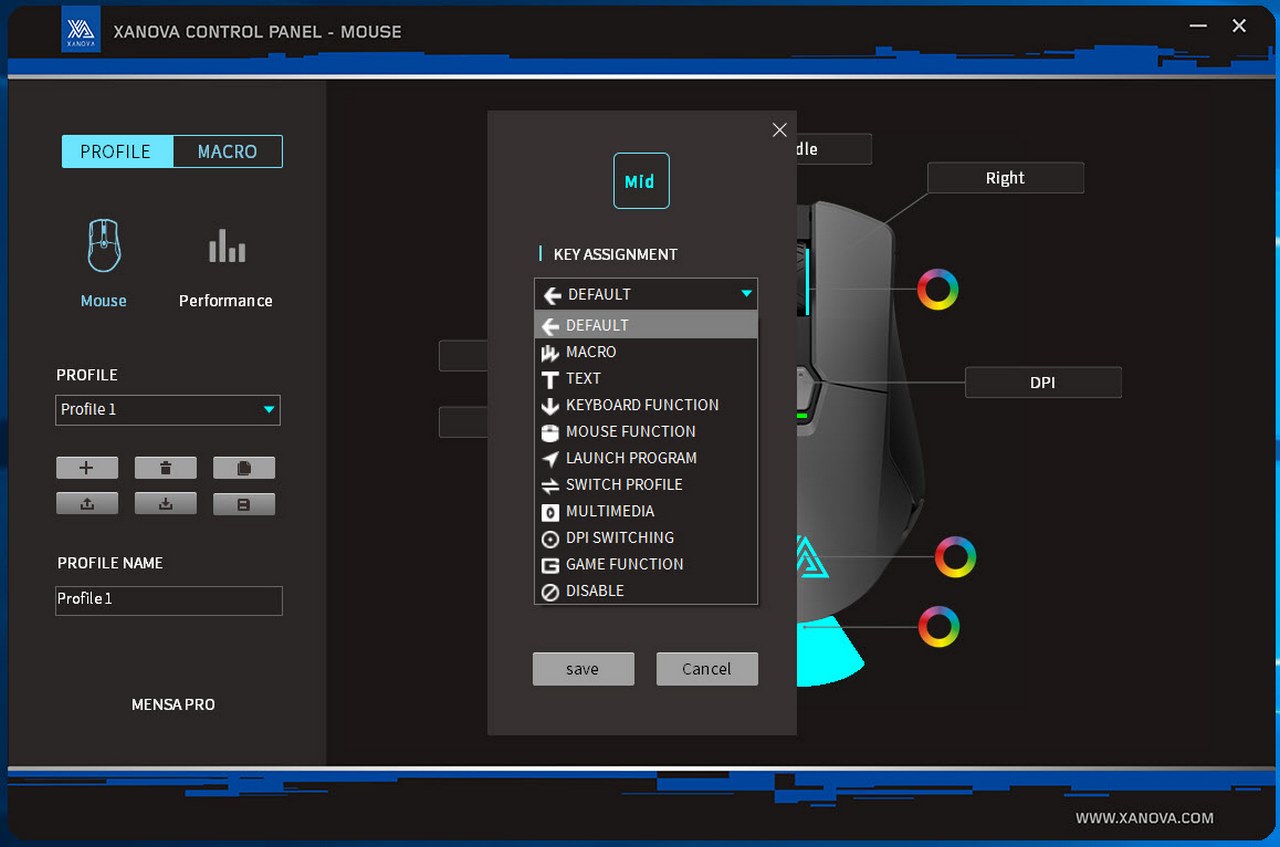Import a profile using the download arrow icon
The width and height of the screenshot is (1280, 847).
click(165, 504)
